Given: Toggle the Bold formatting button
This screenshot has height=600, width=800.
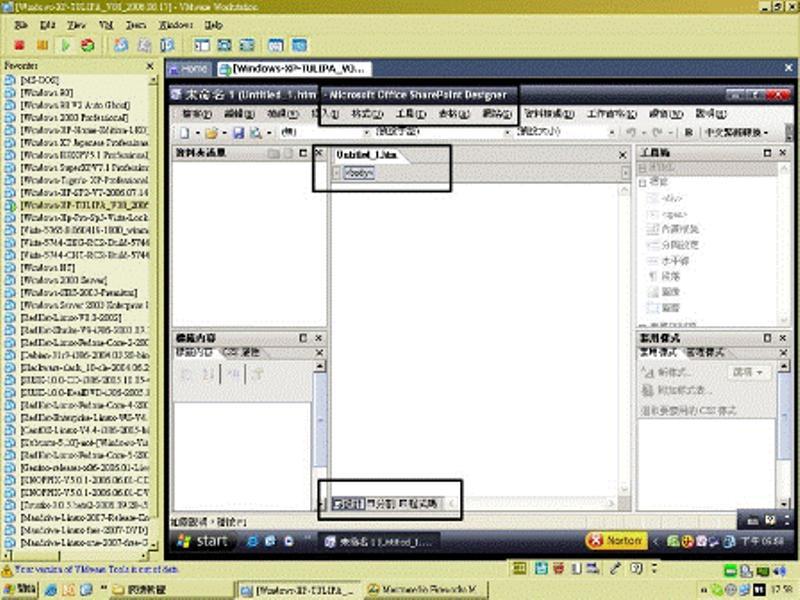Looking at the screenshot, I should pyautogui.click(x=688, y=132).
